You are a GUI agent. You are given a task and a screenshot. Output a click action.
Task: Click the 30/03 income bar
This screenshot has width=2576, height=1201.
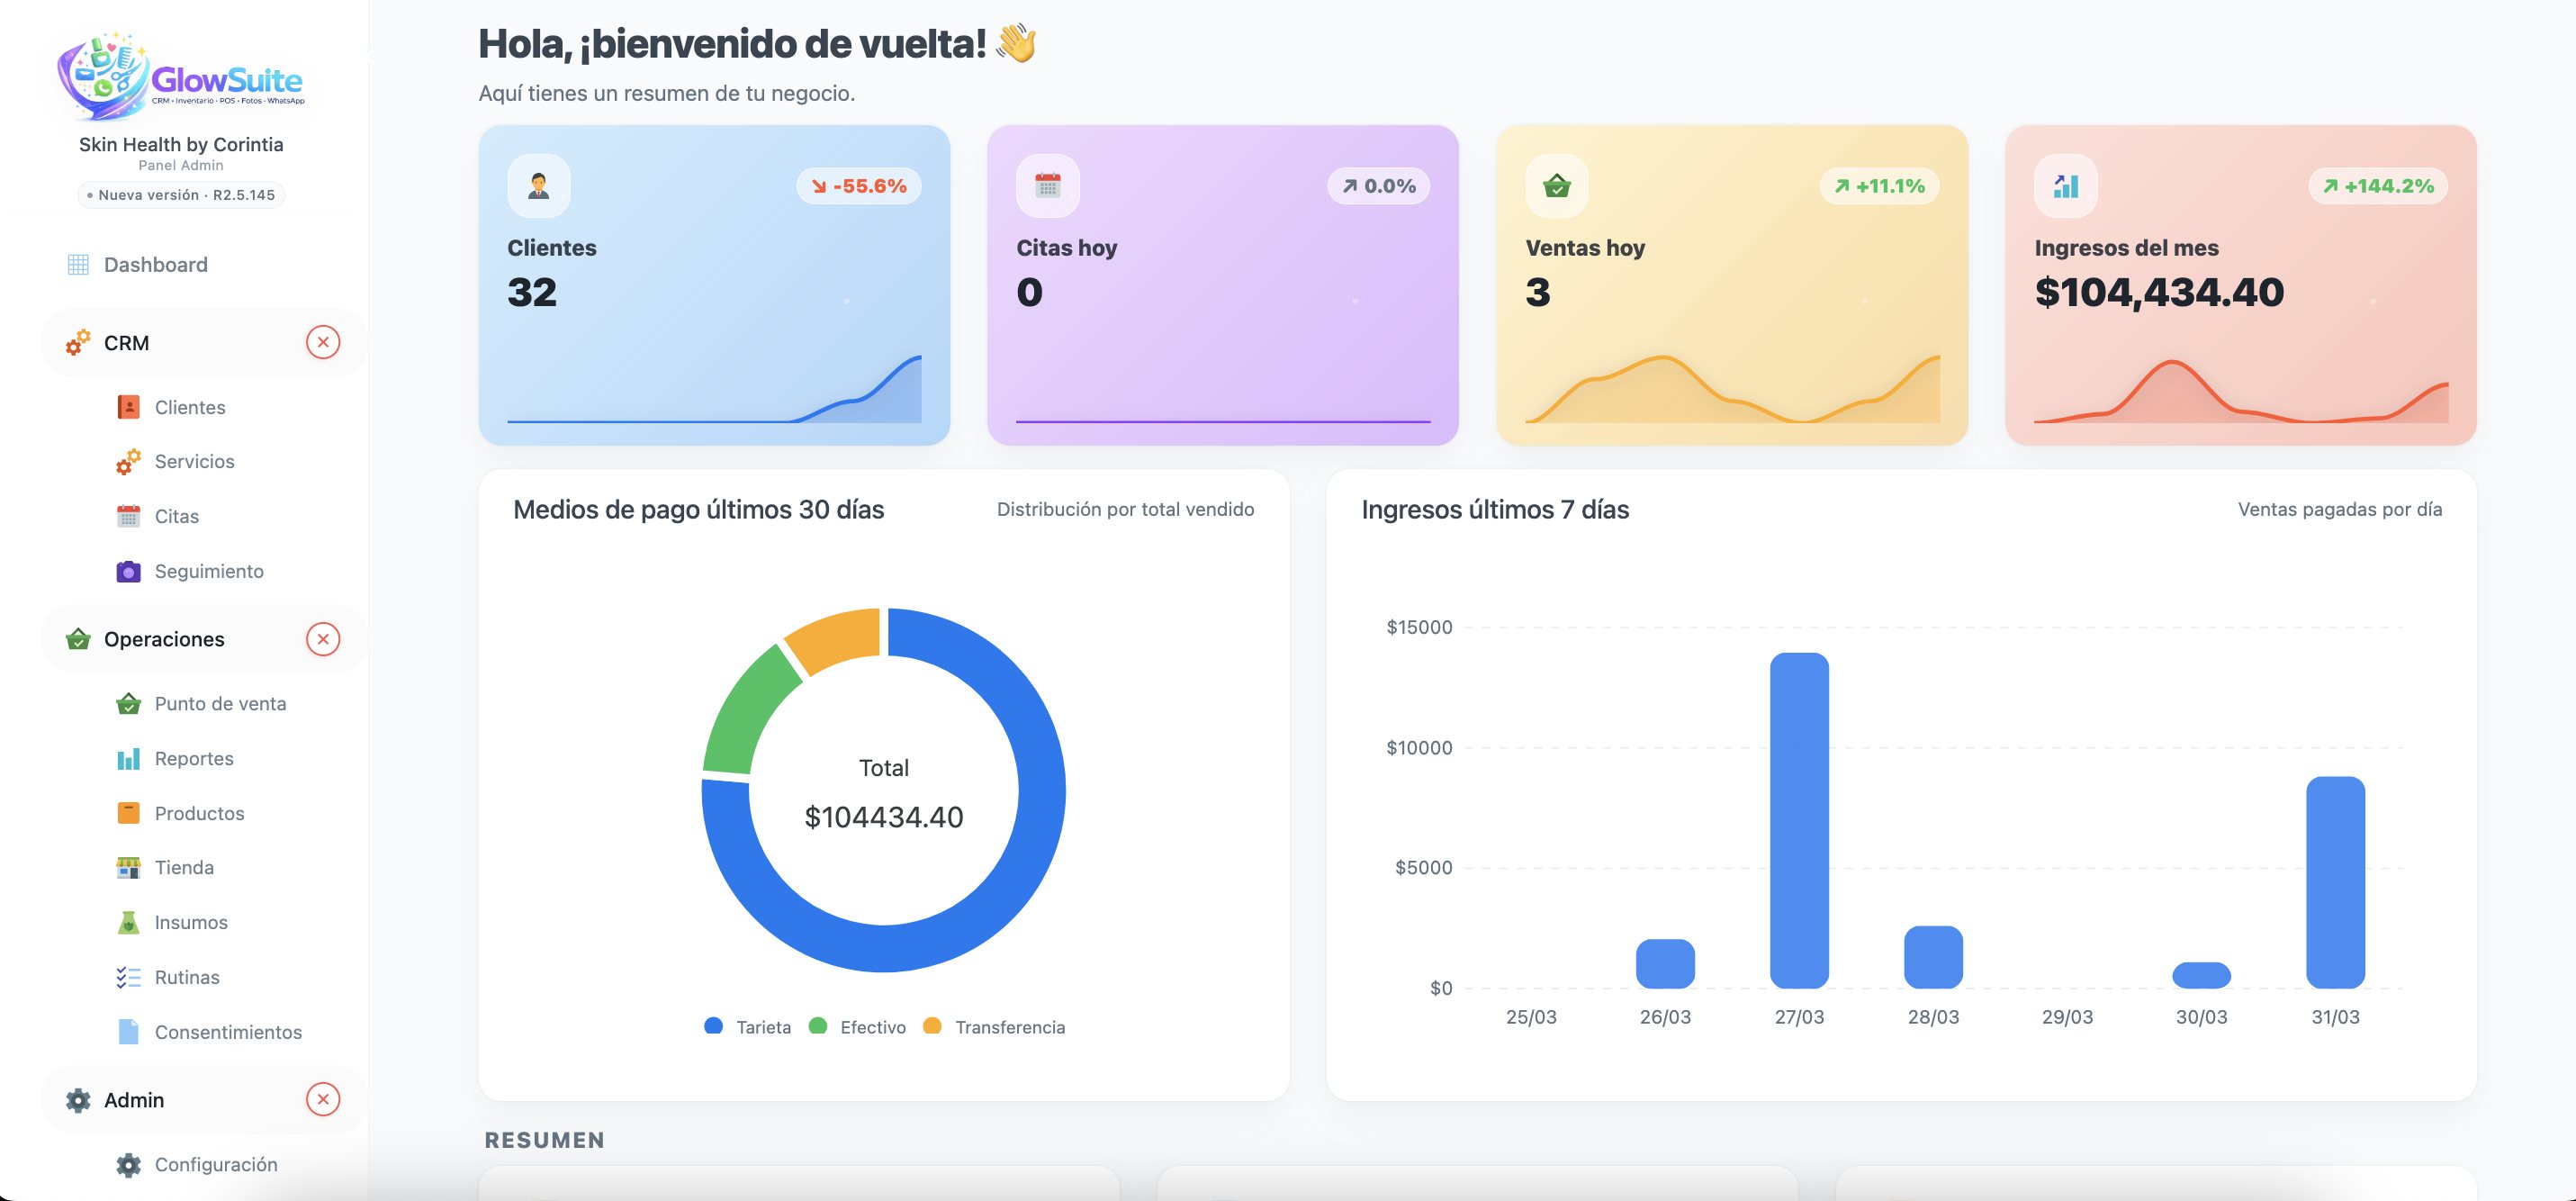[x=2201, y=975]
